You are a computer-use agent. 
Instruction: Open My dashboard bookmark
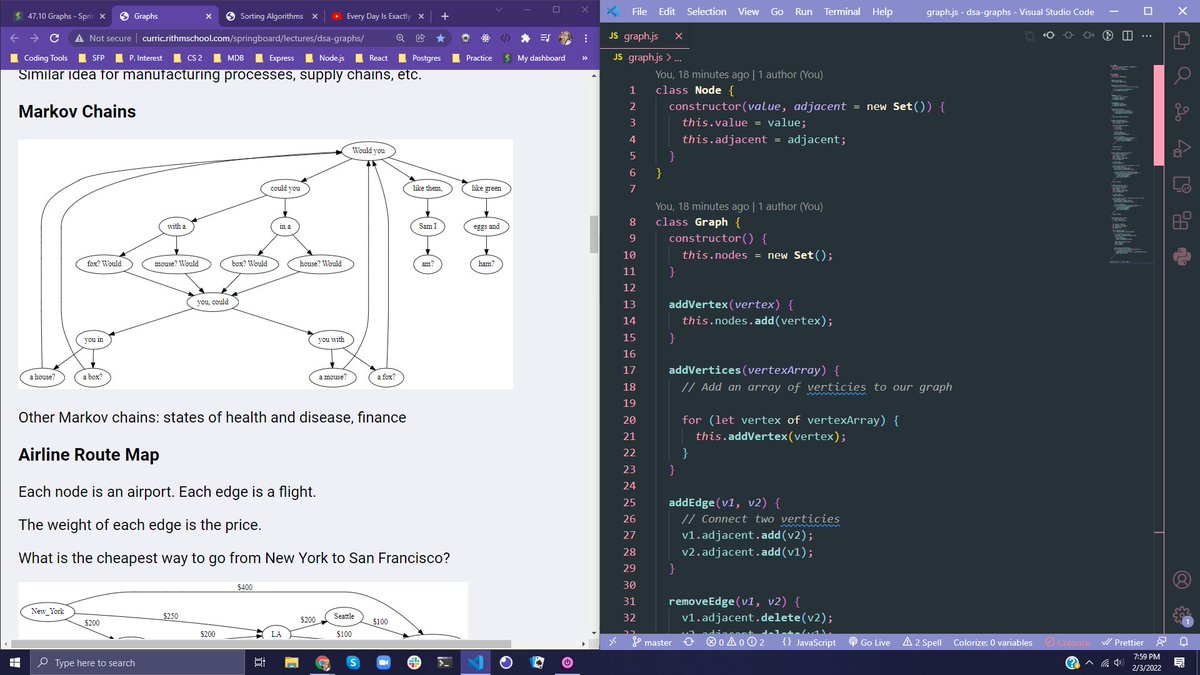click(x=536, y=58)
